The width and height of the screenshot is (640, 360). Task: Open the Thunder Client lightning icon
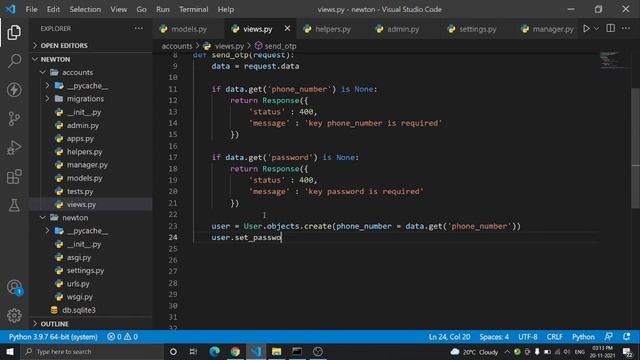pyautogui.click(x=14, y=90)
